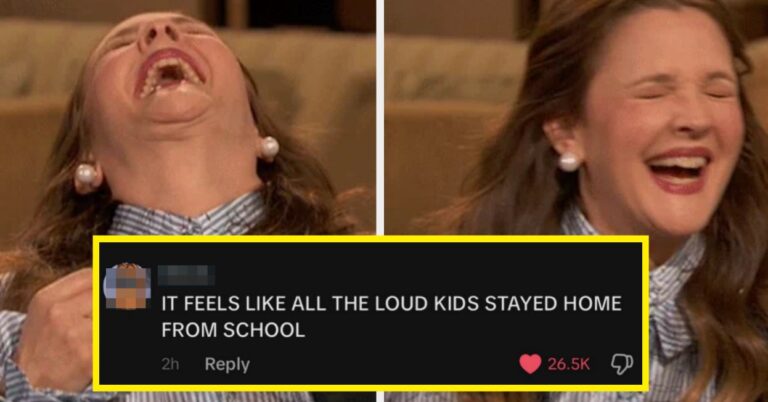
Task: Click the pearl earring near left photo's divider
Action: pyautogui.click(x=269, y=147)
